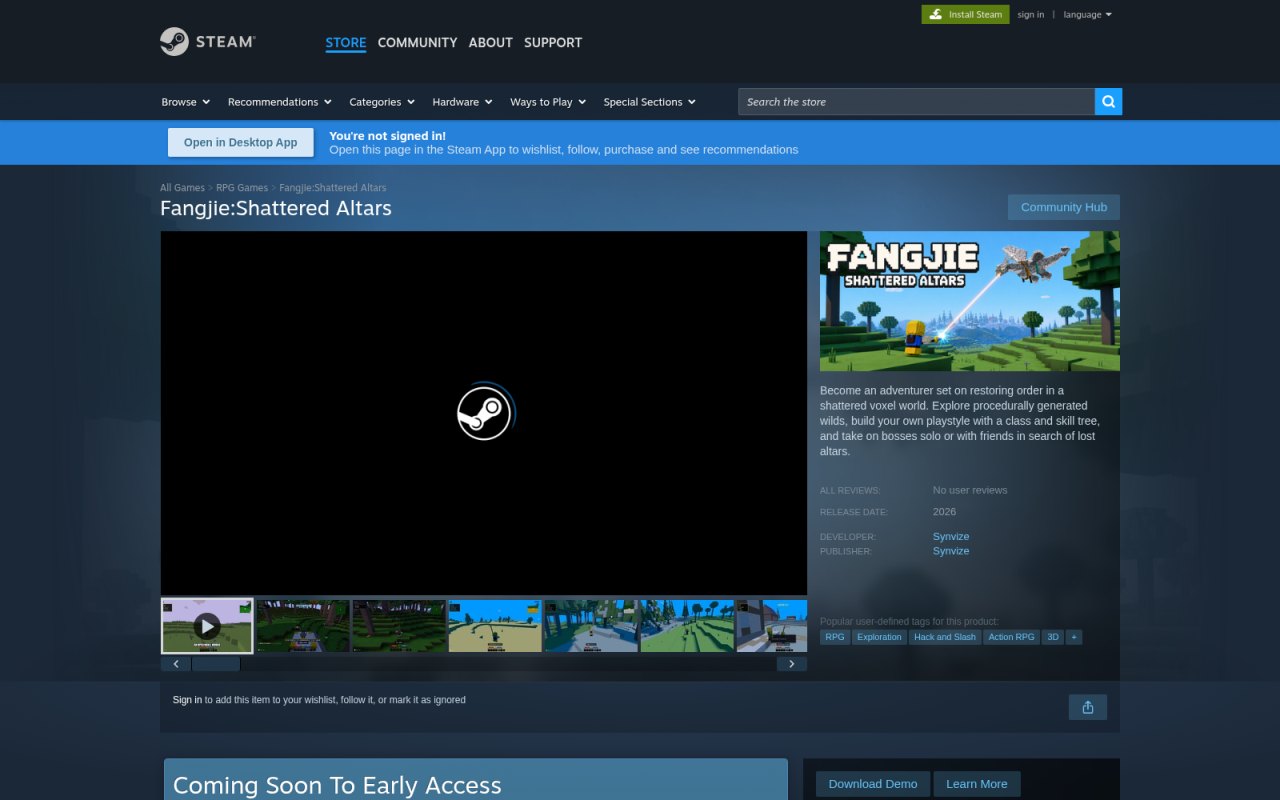Select the Action RPG tag
The height and width of the screenshot is (800, 1280).
(1012, 637)
